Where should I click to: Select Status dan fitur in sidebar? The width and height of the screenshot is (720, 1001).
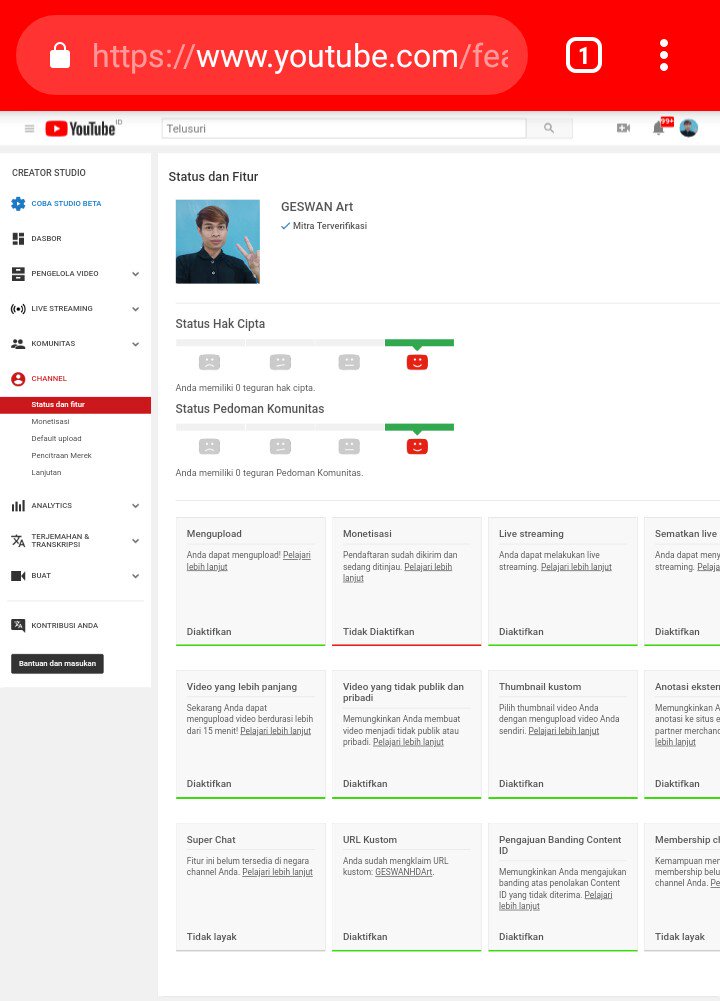[75, 405]
